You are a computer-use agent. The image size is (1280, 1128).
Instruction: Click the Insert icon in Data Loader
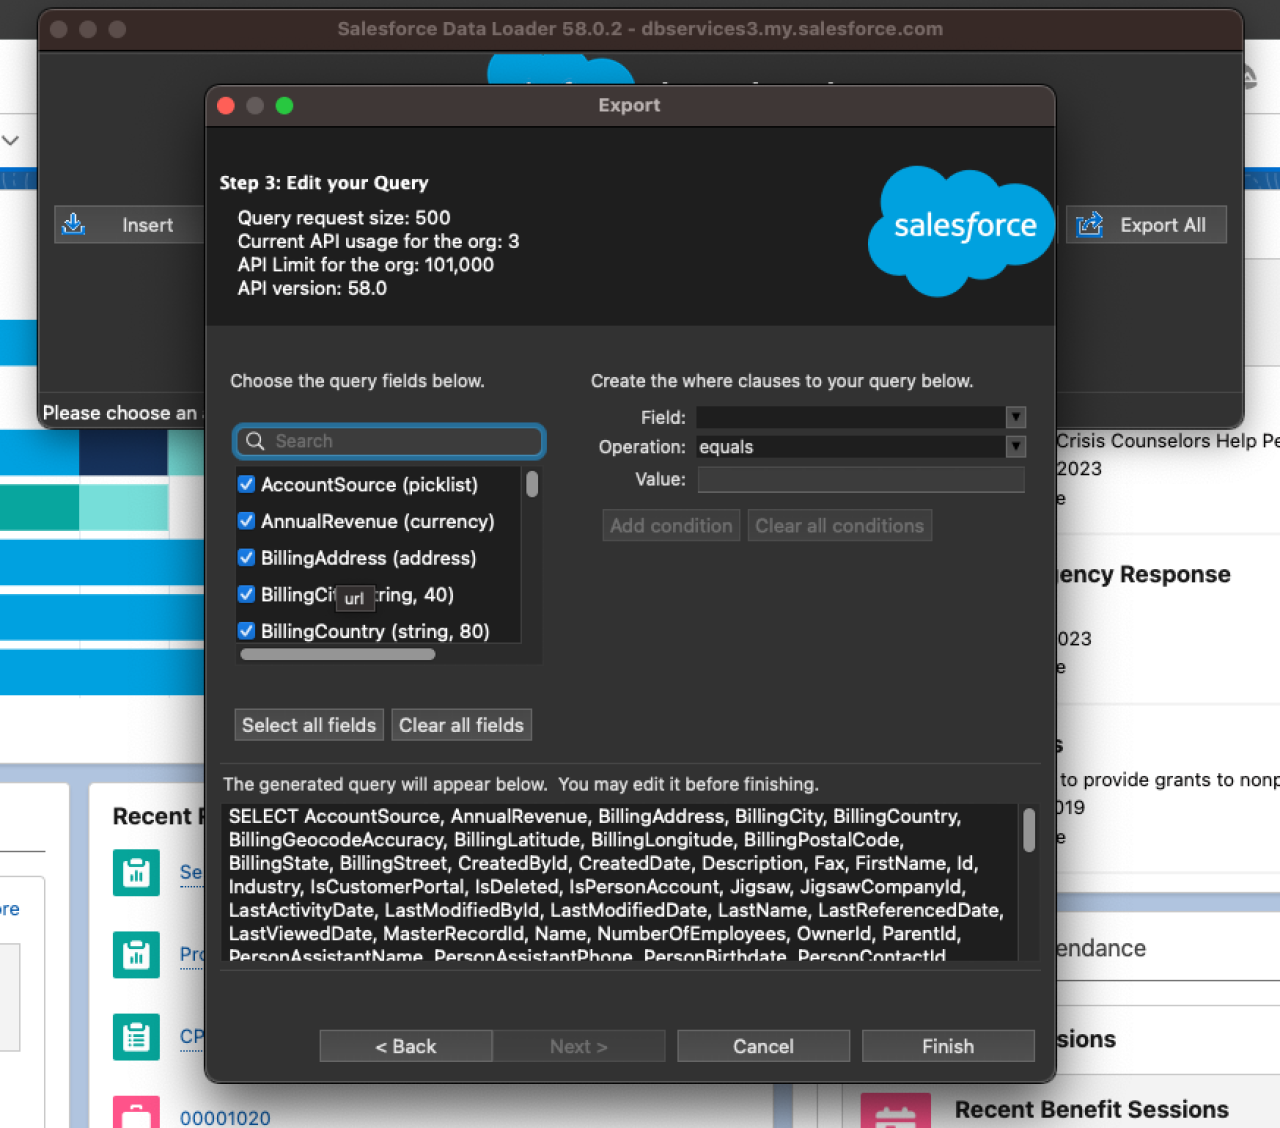click(74, 224)
